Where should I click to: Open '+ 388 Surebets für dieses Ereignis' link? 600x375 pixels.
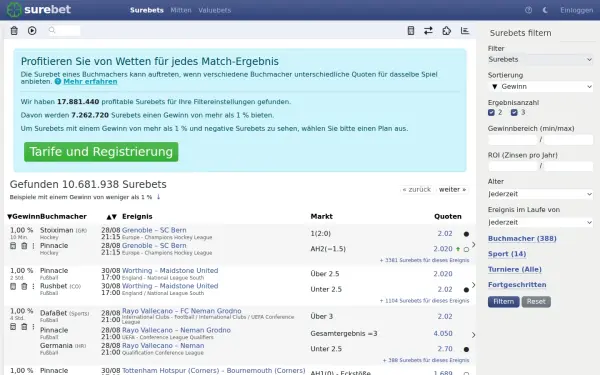click(x=426, y=360)
